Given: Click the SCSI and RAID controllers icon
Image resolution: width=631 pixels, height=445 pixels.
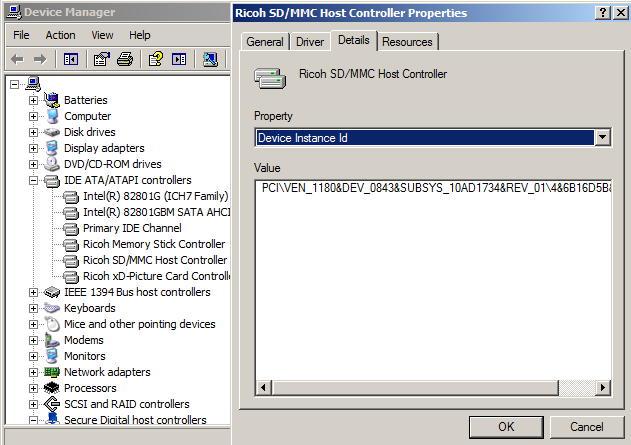Looking at the screenshot, I should (x=52, y=404).
